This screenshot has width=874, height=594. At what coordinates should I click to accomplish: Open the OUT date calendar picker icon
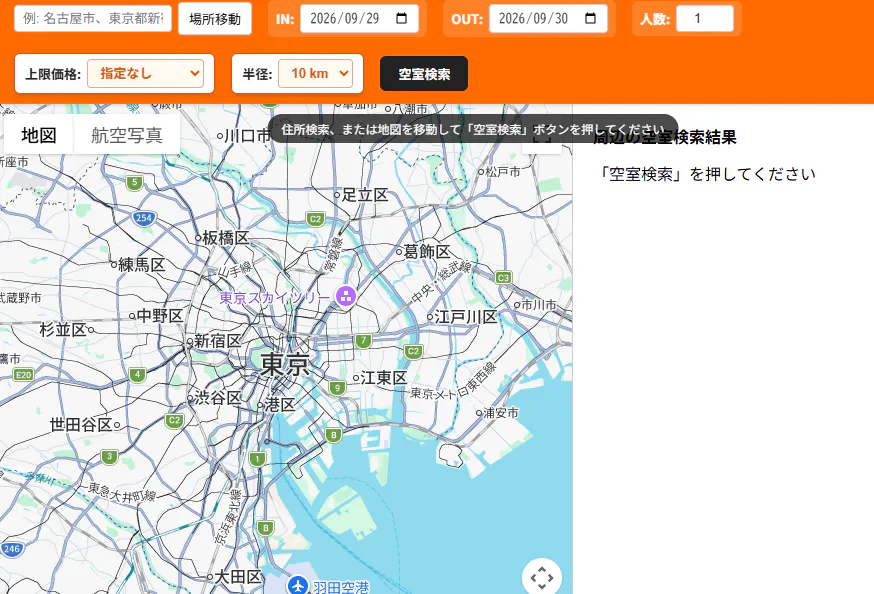pyautogui.click(x=590, y=18)
